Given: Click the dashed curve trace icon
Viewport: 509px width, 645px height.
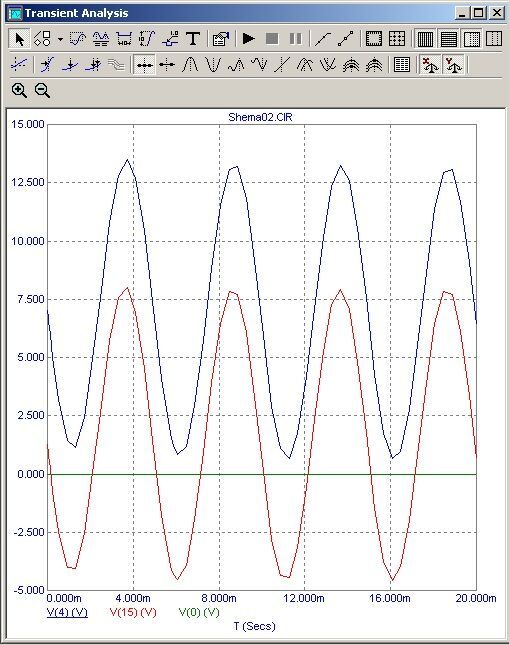Looking at the screenshot, I should coord(19,65).
